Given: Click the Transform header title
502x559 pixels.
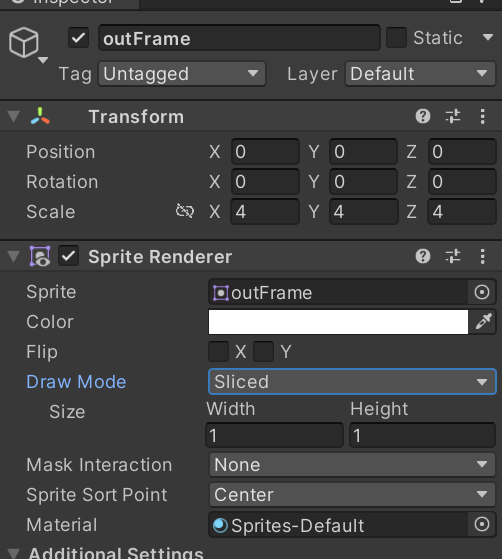Looking at the screenshot, I should [136, 117].
